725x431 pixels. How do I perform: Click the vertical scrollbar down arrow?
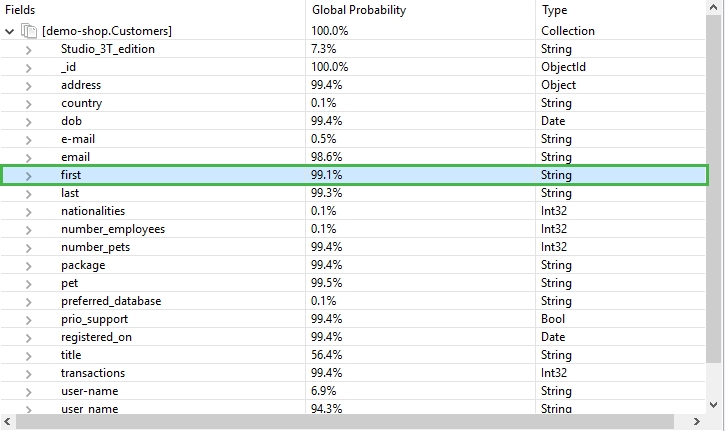[x=713, y=405]
